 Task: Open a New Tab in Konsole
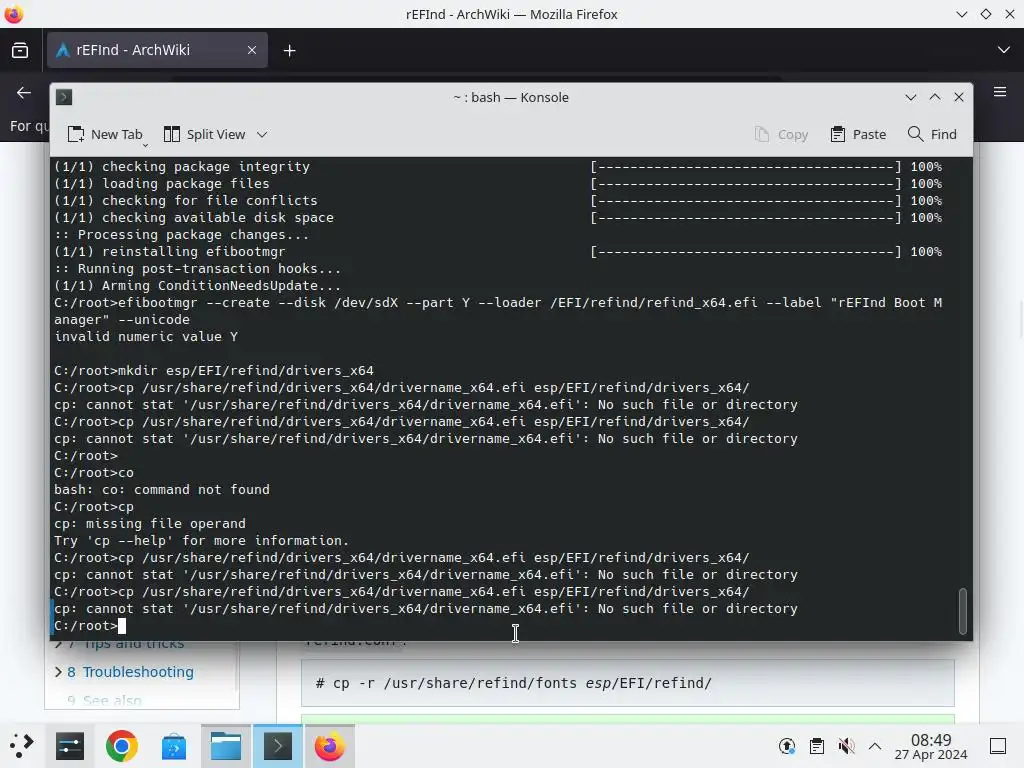tap(104, 135)
